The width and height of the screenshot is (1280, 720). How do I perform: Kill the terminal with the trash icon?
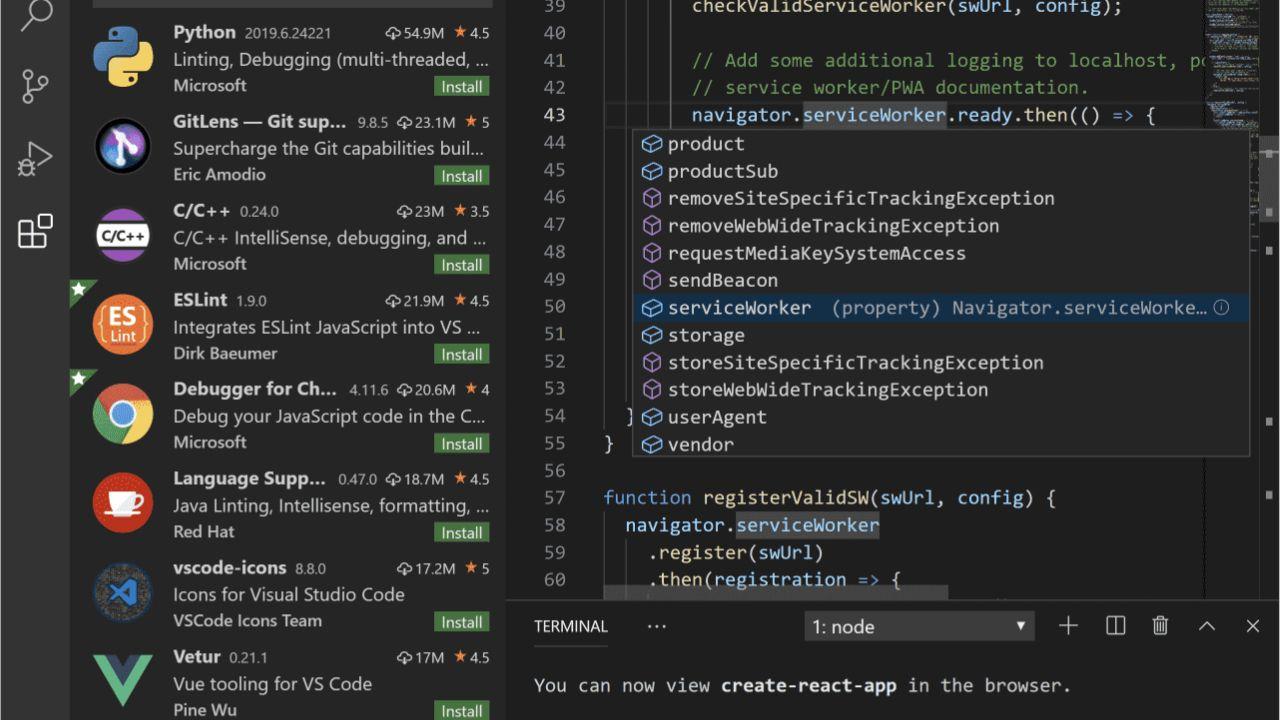[x=1159, y=626]
